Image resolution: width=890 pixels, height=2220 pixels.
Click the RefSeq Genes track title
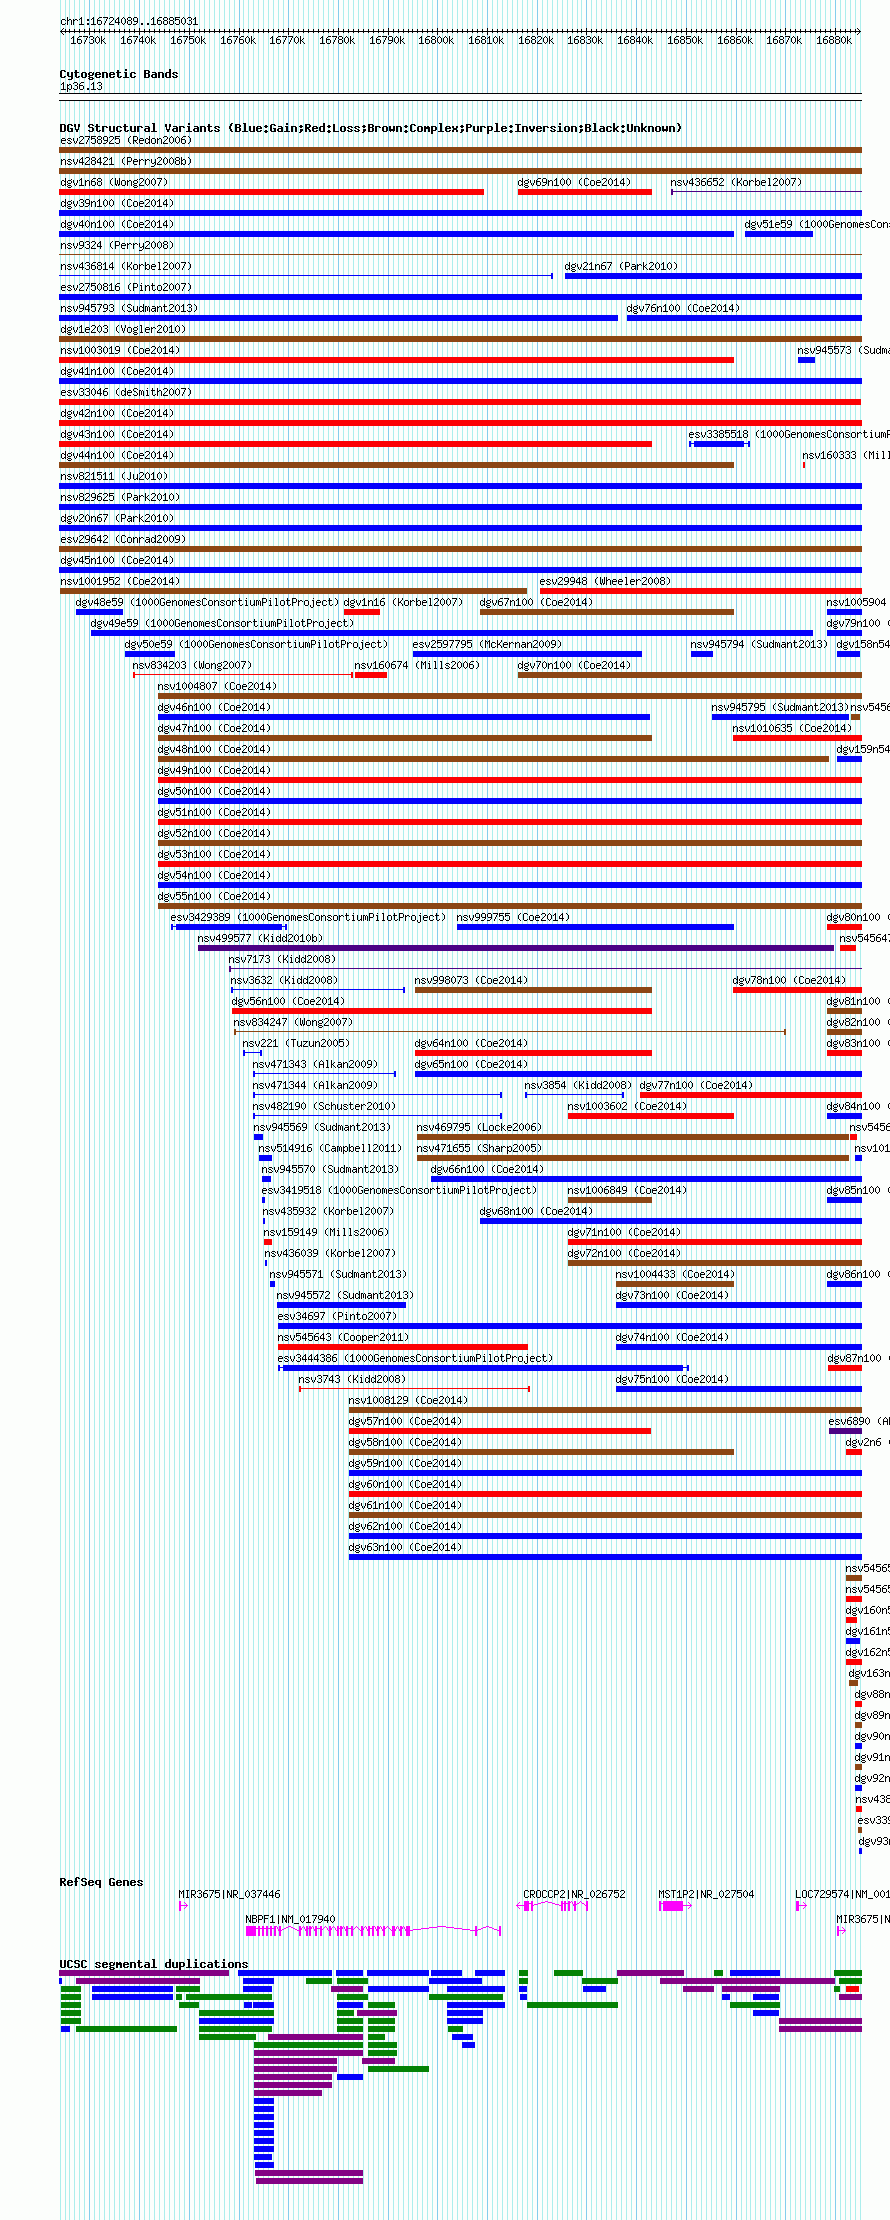101,1882
